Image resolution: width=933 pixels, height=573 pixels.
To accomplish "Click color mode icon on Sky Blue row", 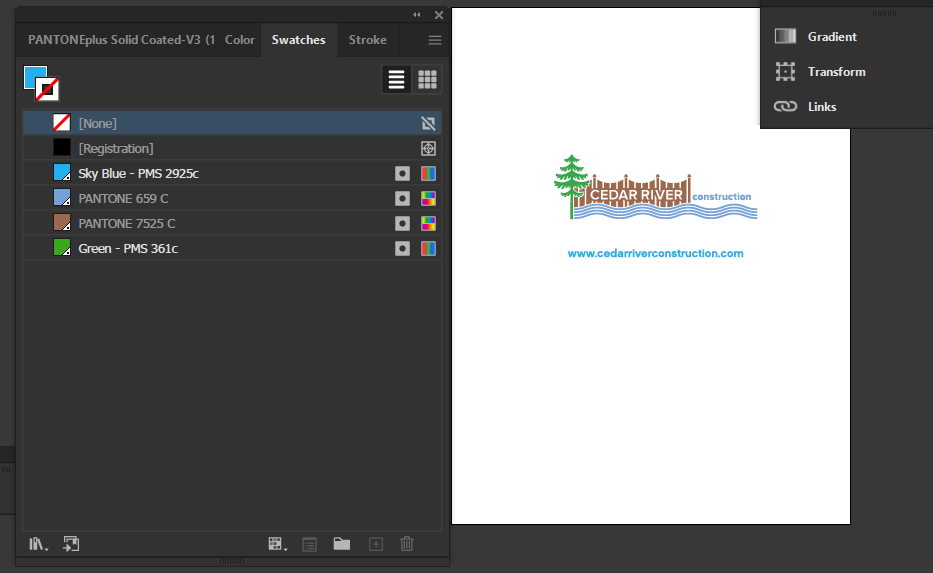I will click(x=428, y=173).
